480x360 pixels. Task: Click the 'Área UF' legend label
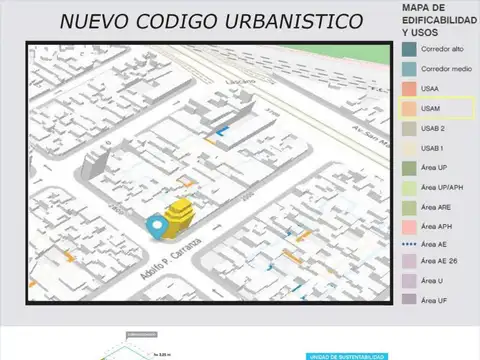click(x=434, y=300)
